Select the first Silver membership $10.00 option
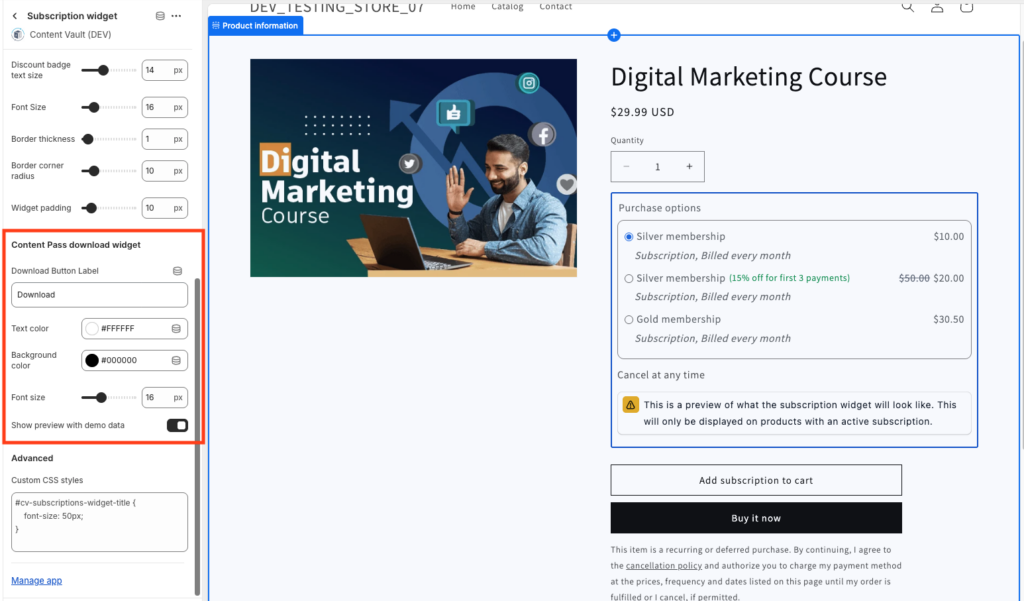Screen dimensions: 1024x601 [x=629, y=237]
